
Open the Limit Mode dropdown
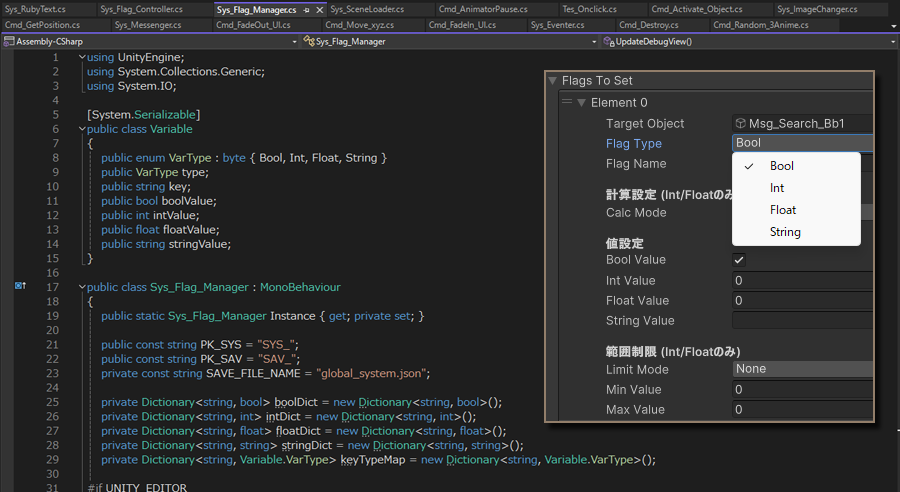tap(803, 369)
